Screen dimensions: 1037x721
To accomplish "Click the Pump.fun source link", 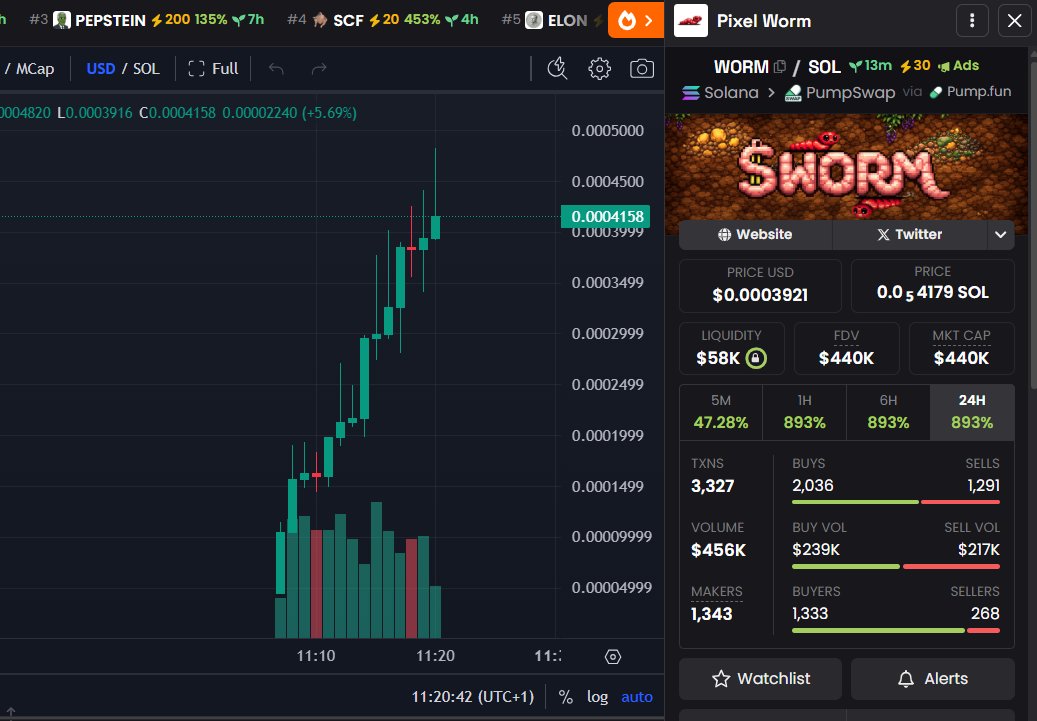I will 970,92.
